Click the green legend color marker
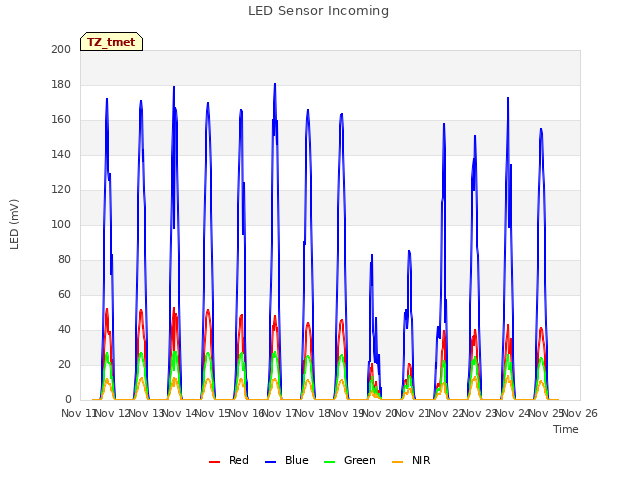The height and width of the screenshot is (480, 640). pos(329,462)
